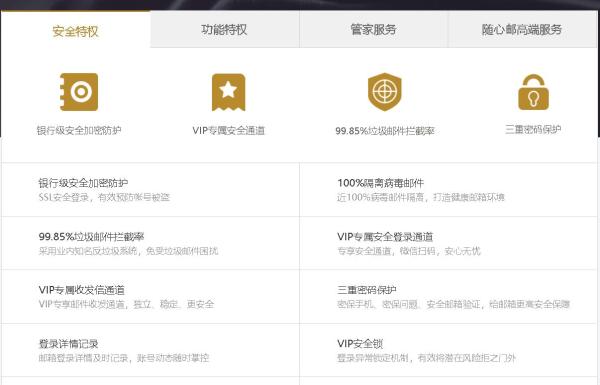600x385 pixels.
Task: Click the 密保手机、密保问题 description text
Action: pos(453,305)
